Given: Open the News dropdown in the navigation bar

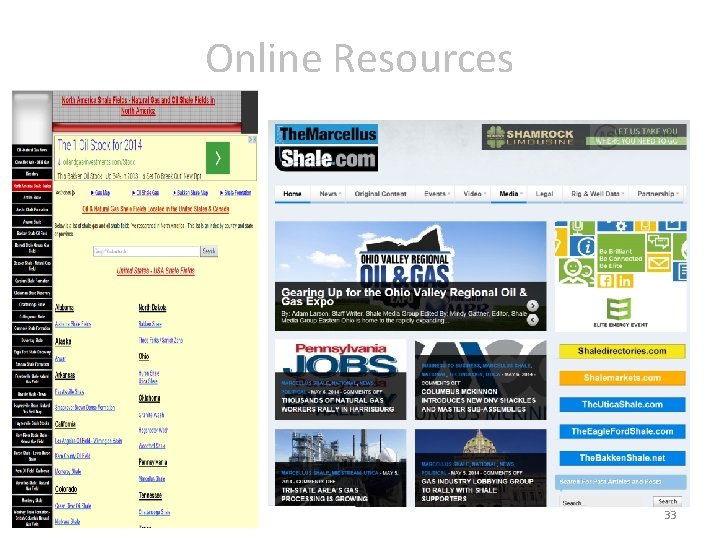Looking at the screenshot, I should (330, 194).
